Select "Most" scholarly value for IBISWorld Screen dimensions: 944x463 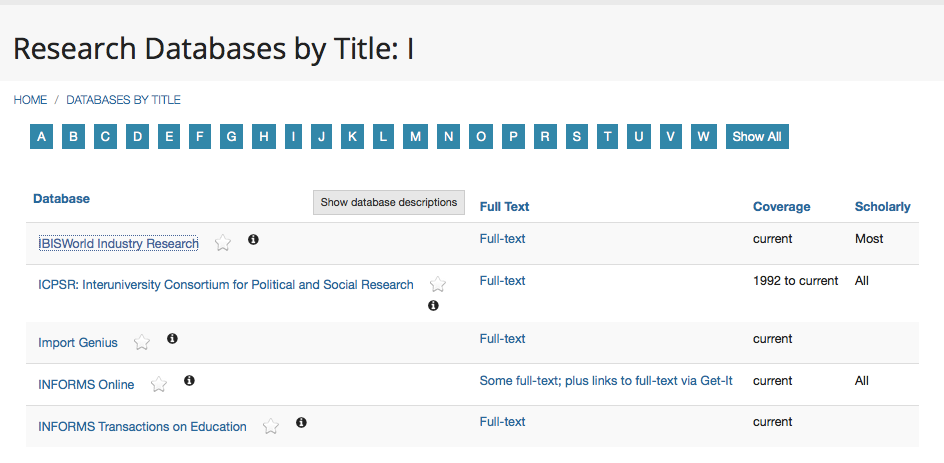tap(869, 238)
